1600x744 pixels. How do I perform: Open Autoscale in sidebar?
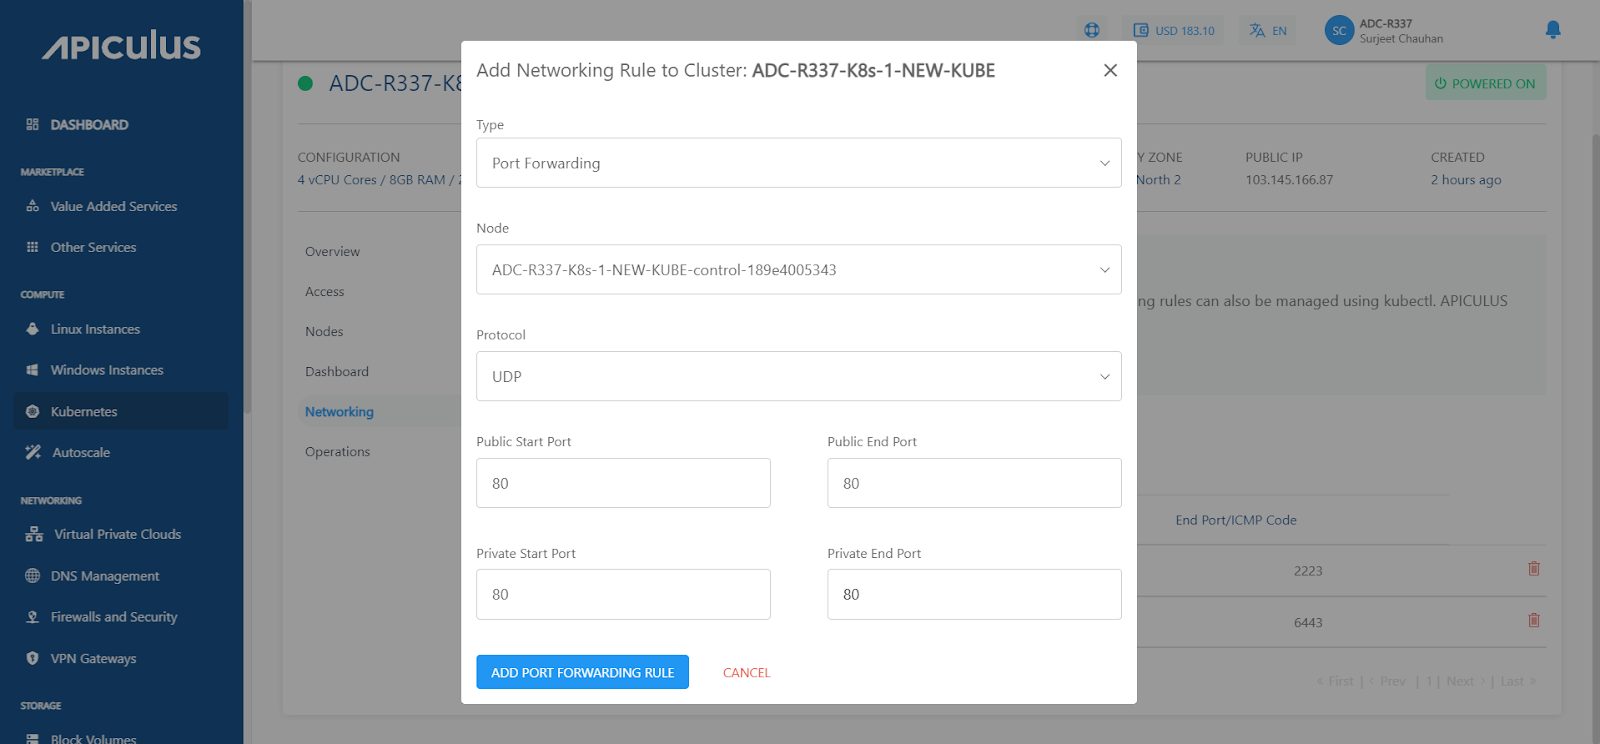point(81,452)
